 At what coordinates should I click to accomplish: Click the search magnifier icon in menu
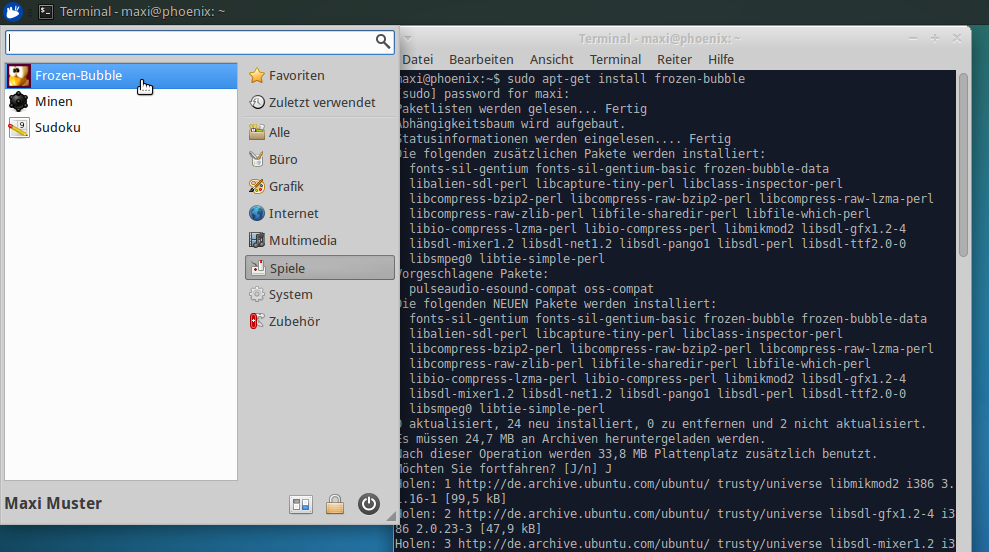pos(382,42)
